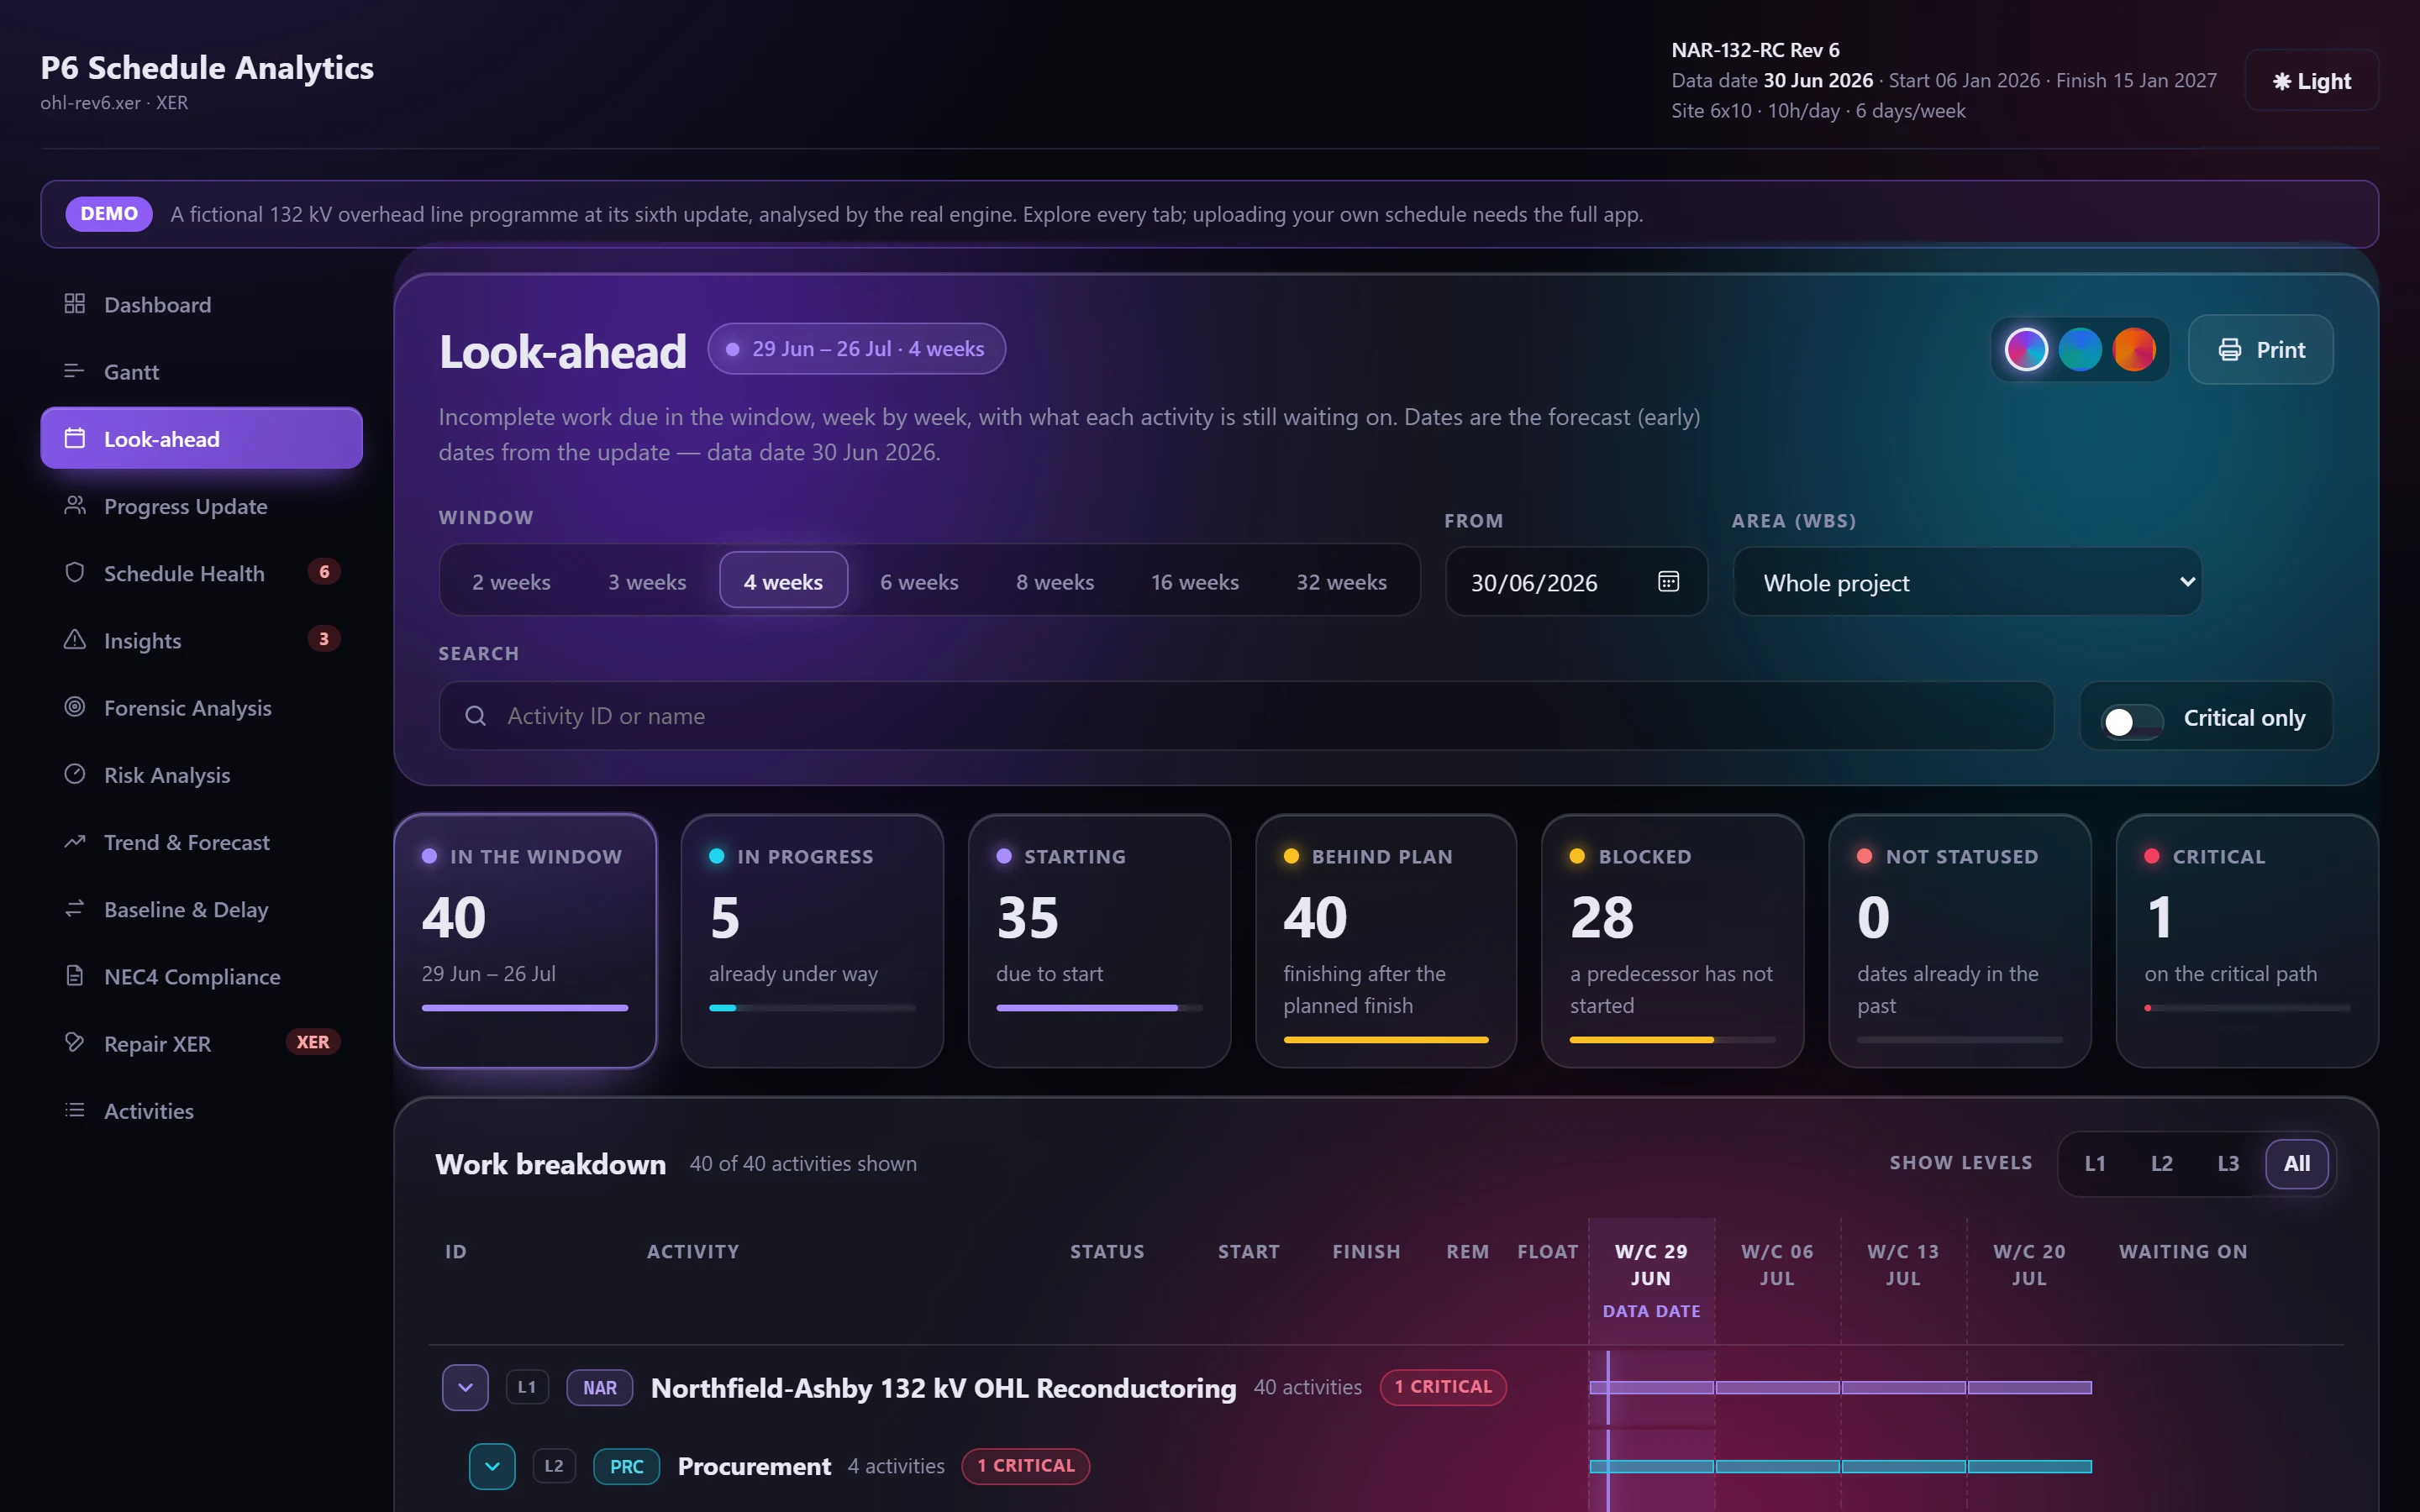Open the Whole project area dropdown

pyautogui.click(x=1967, y=581)
